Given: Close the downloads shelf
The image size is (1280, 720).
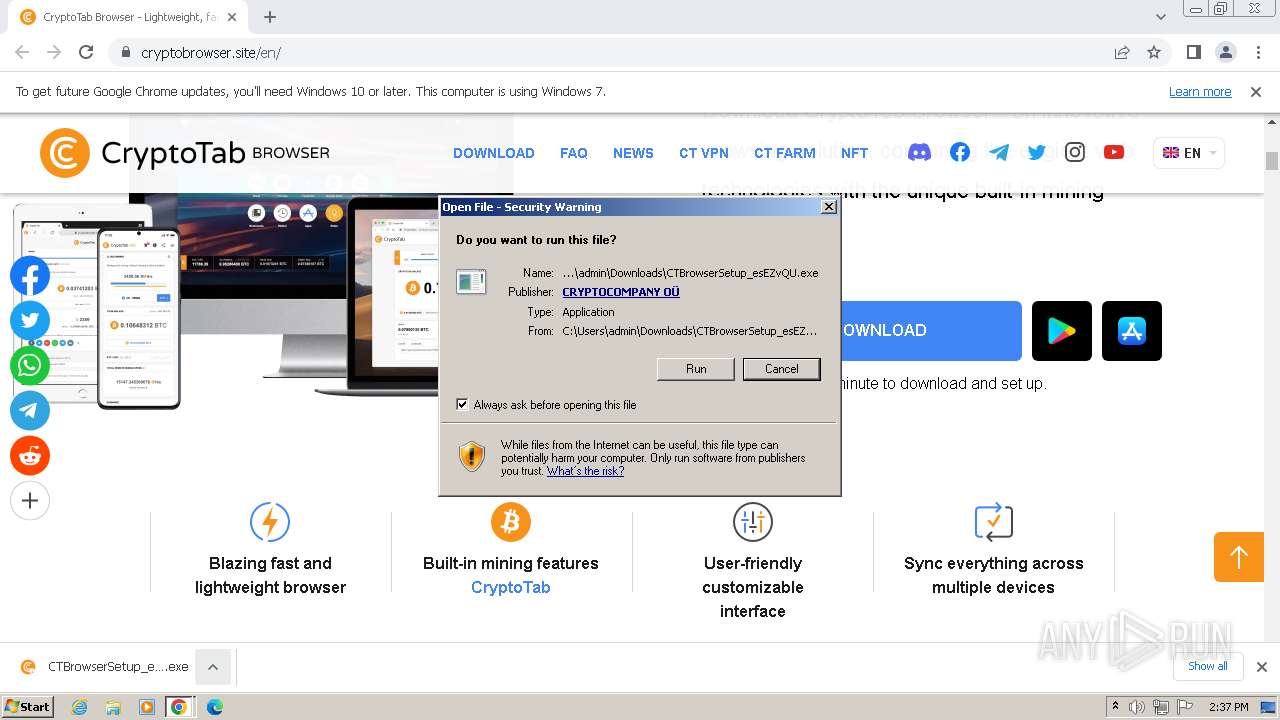Looking at the screenshot, I should pos(1262,667).
